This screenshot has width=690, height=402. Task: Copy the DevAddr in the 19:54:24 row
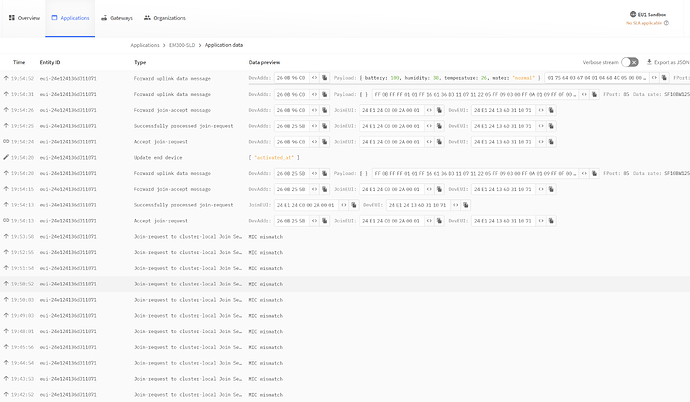pos(325,142)
